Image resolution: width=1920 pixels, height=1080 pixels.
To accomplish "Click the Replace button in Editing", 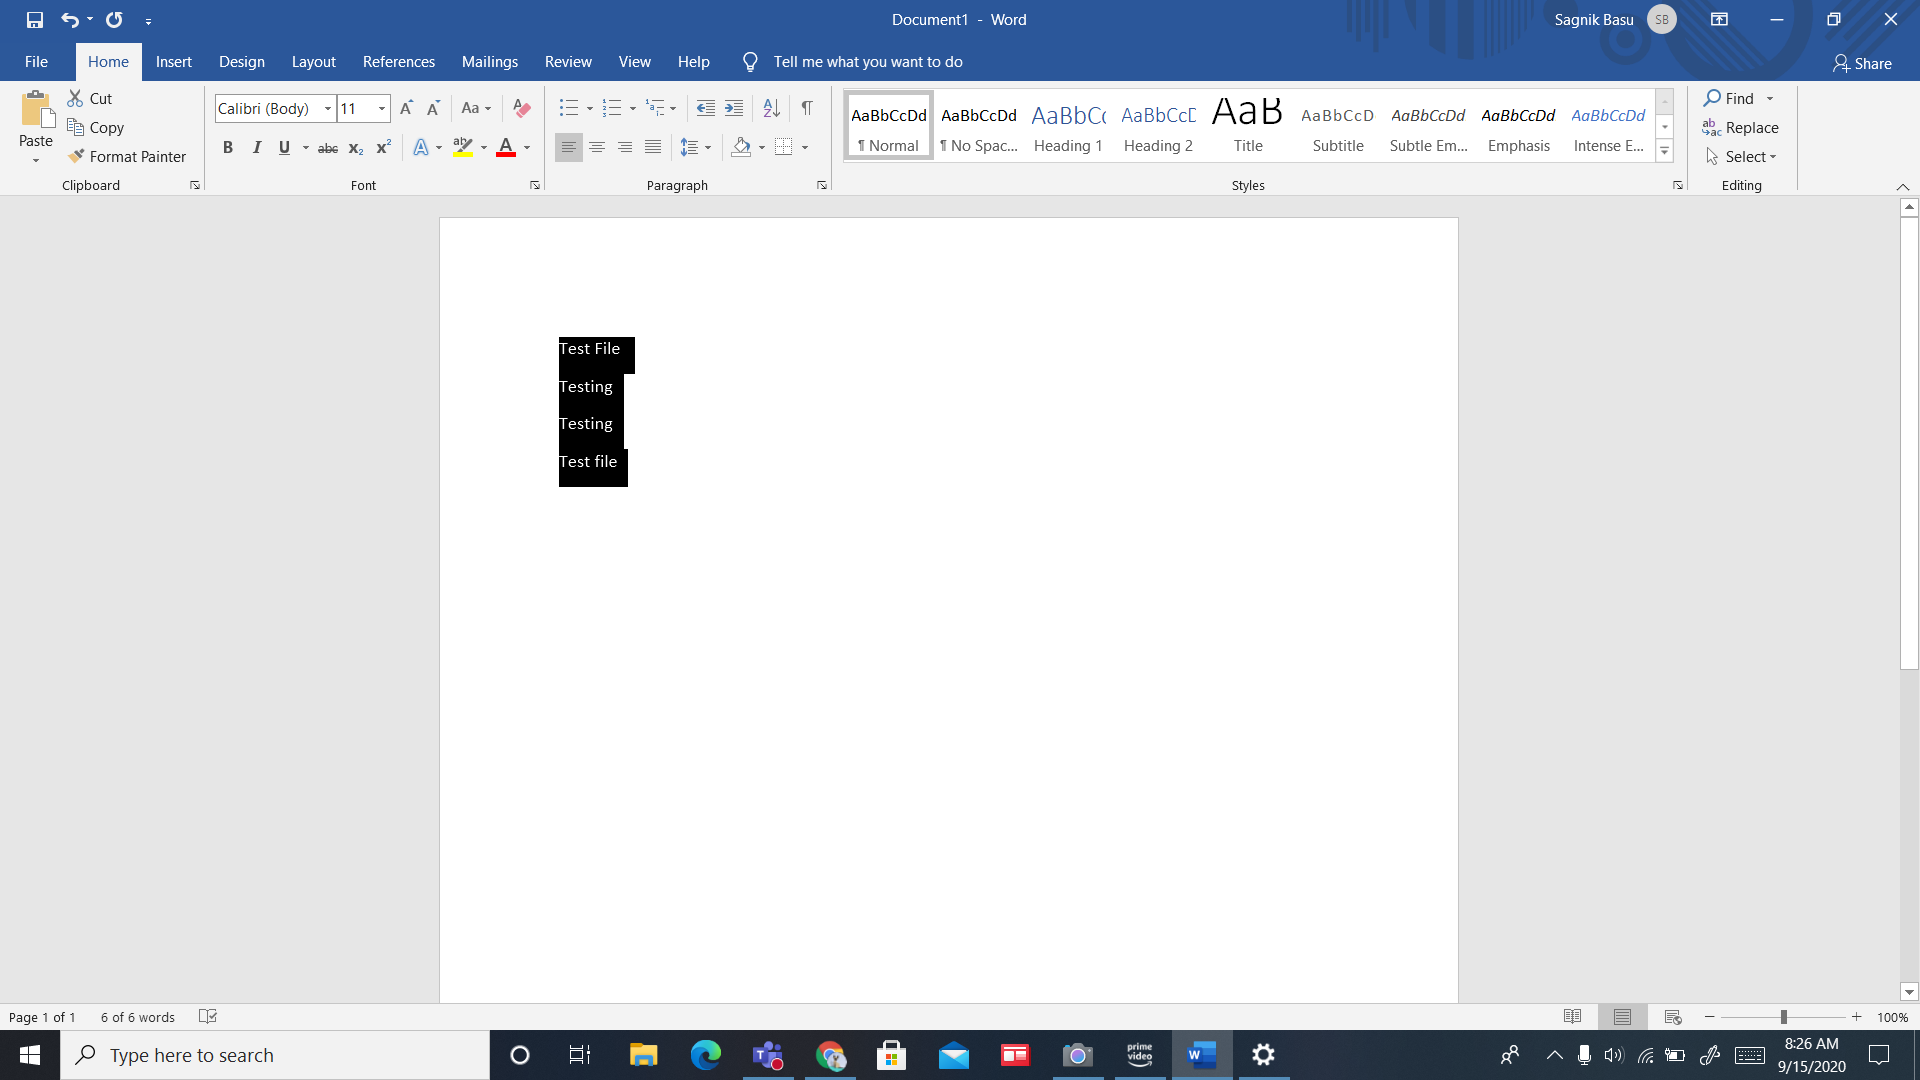I will coord(1741,127).
